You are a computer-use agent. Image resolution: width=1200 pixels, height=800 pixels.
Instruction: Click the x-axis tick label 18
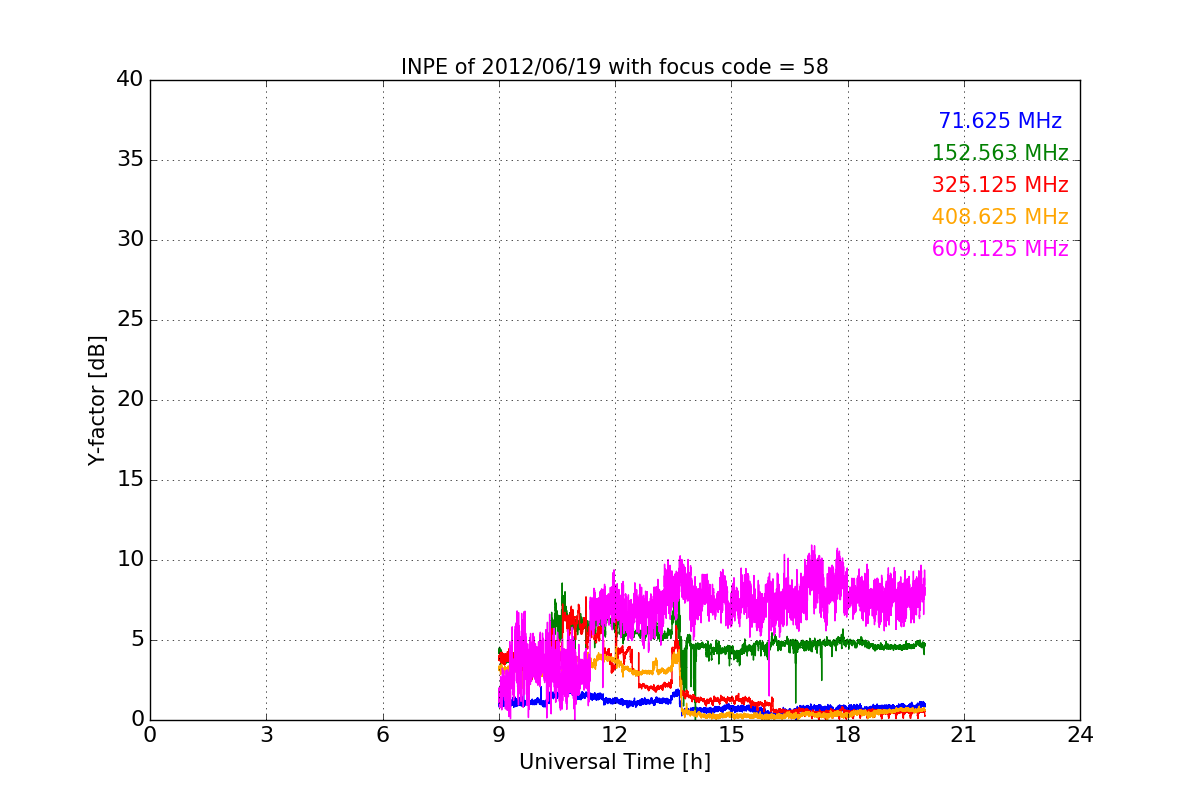[x=847, y=735]
